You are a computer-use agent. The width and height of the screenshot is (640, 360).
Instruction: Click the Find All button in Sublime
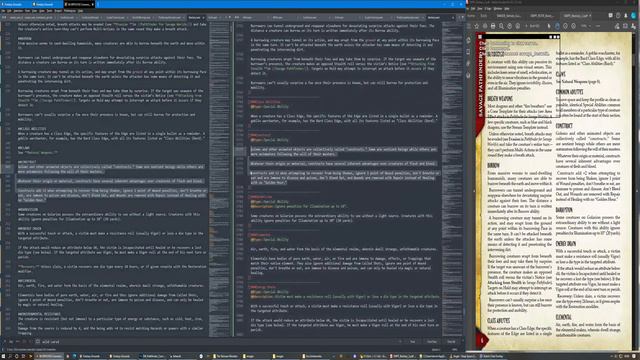(451, 342)
